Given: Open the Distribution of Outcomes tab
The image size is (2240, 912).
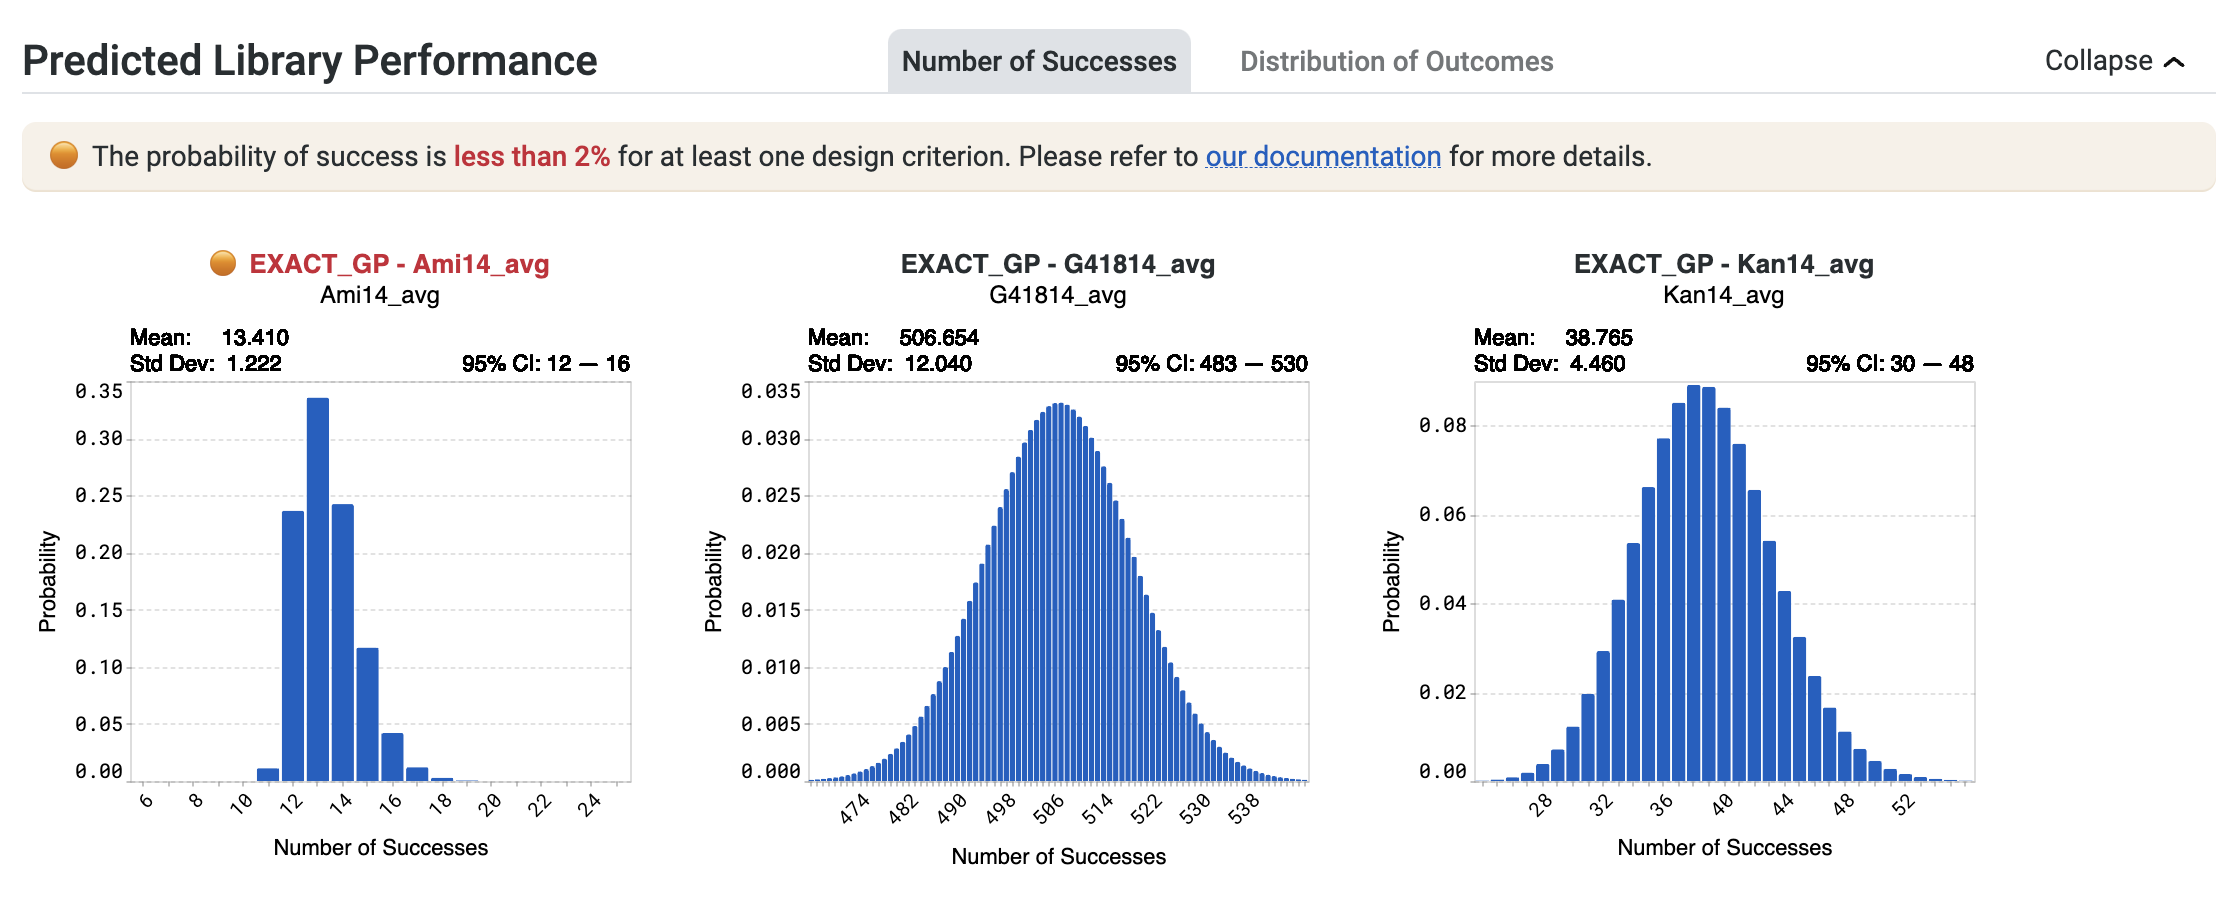Looking at the screenshot, I should point(1396,62).
